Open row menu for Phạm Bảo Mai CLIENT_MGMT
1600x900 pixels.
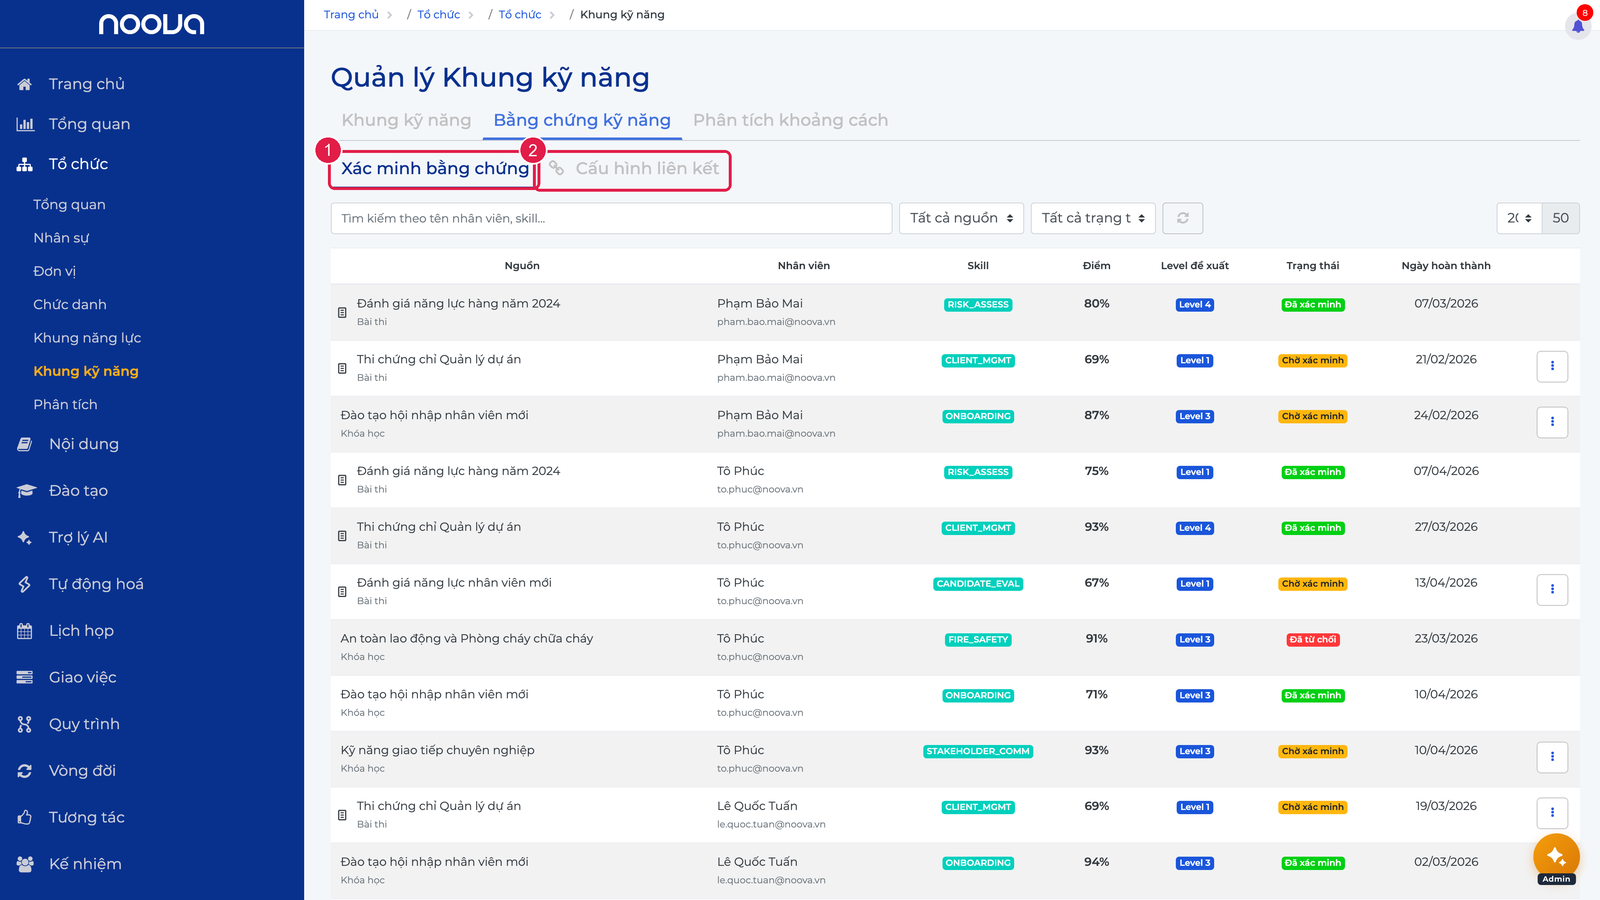tap(1552, 366)
